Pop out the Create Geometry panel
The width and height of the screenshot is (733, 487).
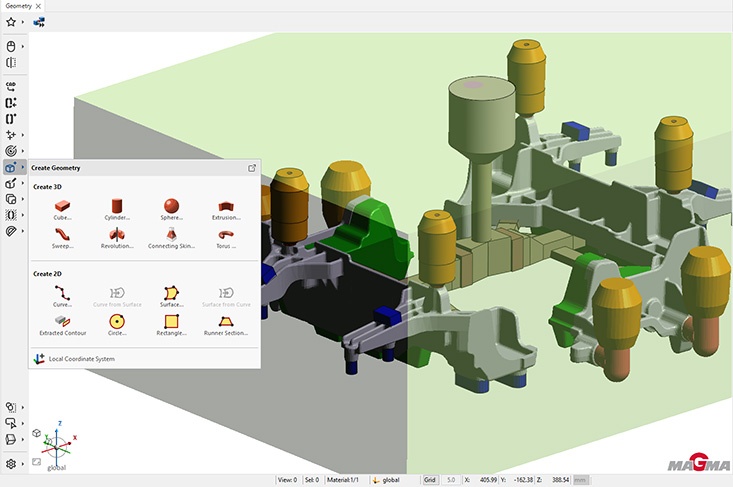pos(252,168)
